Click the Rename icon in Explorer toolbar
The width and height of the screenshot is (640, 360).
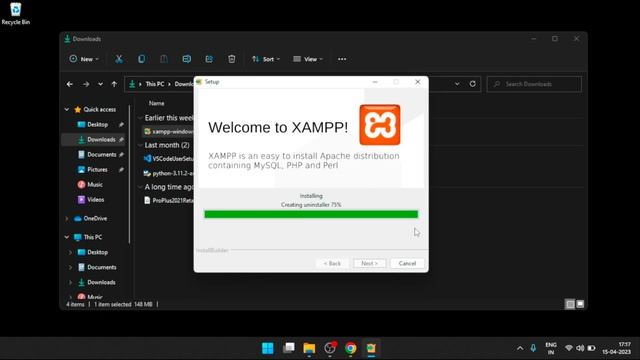tap(187, 59)
